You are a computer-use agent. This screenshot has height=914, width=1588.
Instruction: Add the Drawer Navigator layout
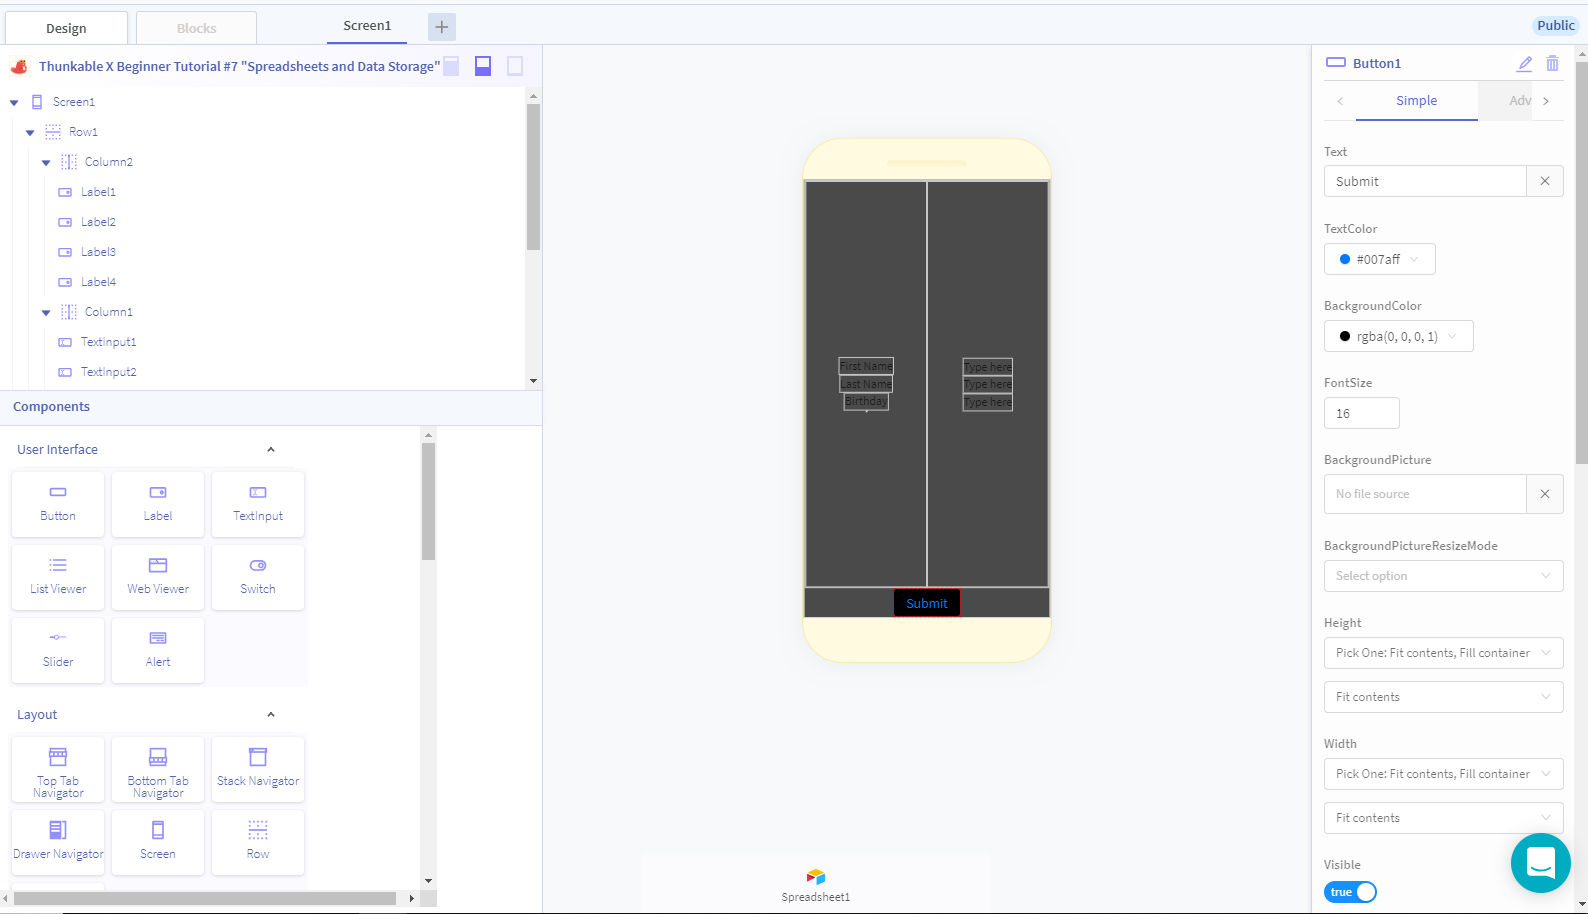click(58, 842)
